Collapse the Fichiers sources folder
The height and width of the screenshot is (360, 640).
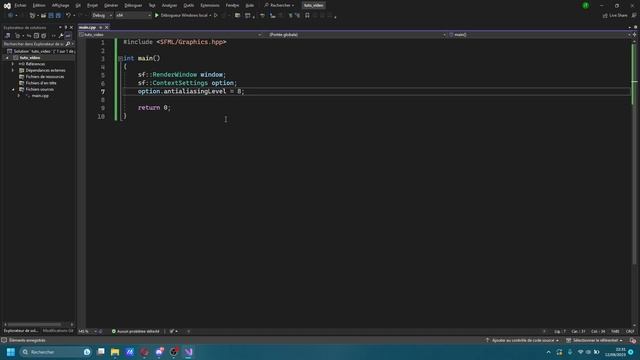coord(13,89)
